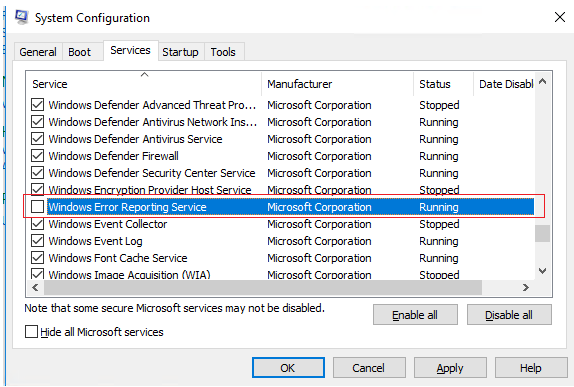The height and width of the screenshot is (387, 574).
Task: Check the Windows Error Reporting Service checkbox
Action: [37, 207]
